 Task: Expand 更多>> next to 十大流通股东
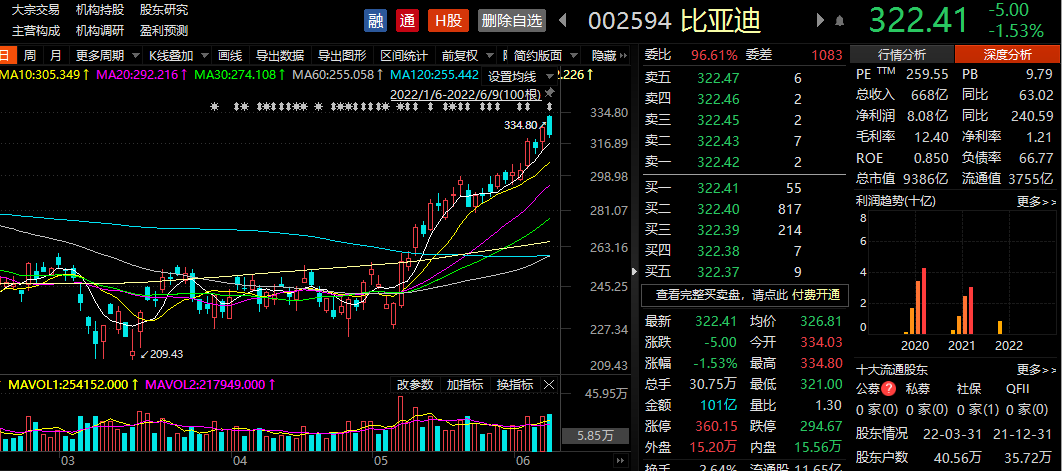click(x=1036, y=370)
